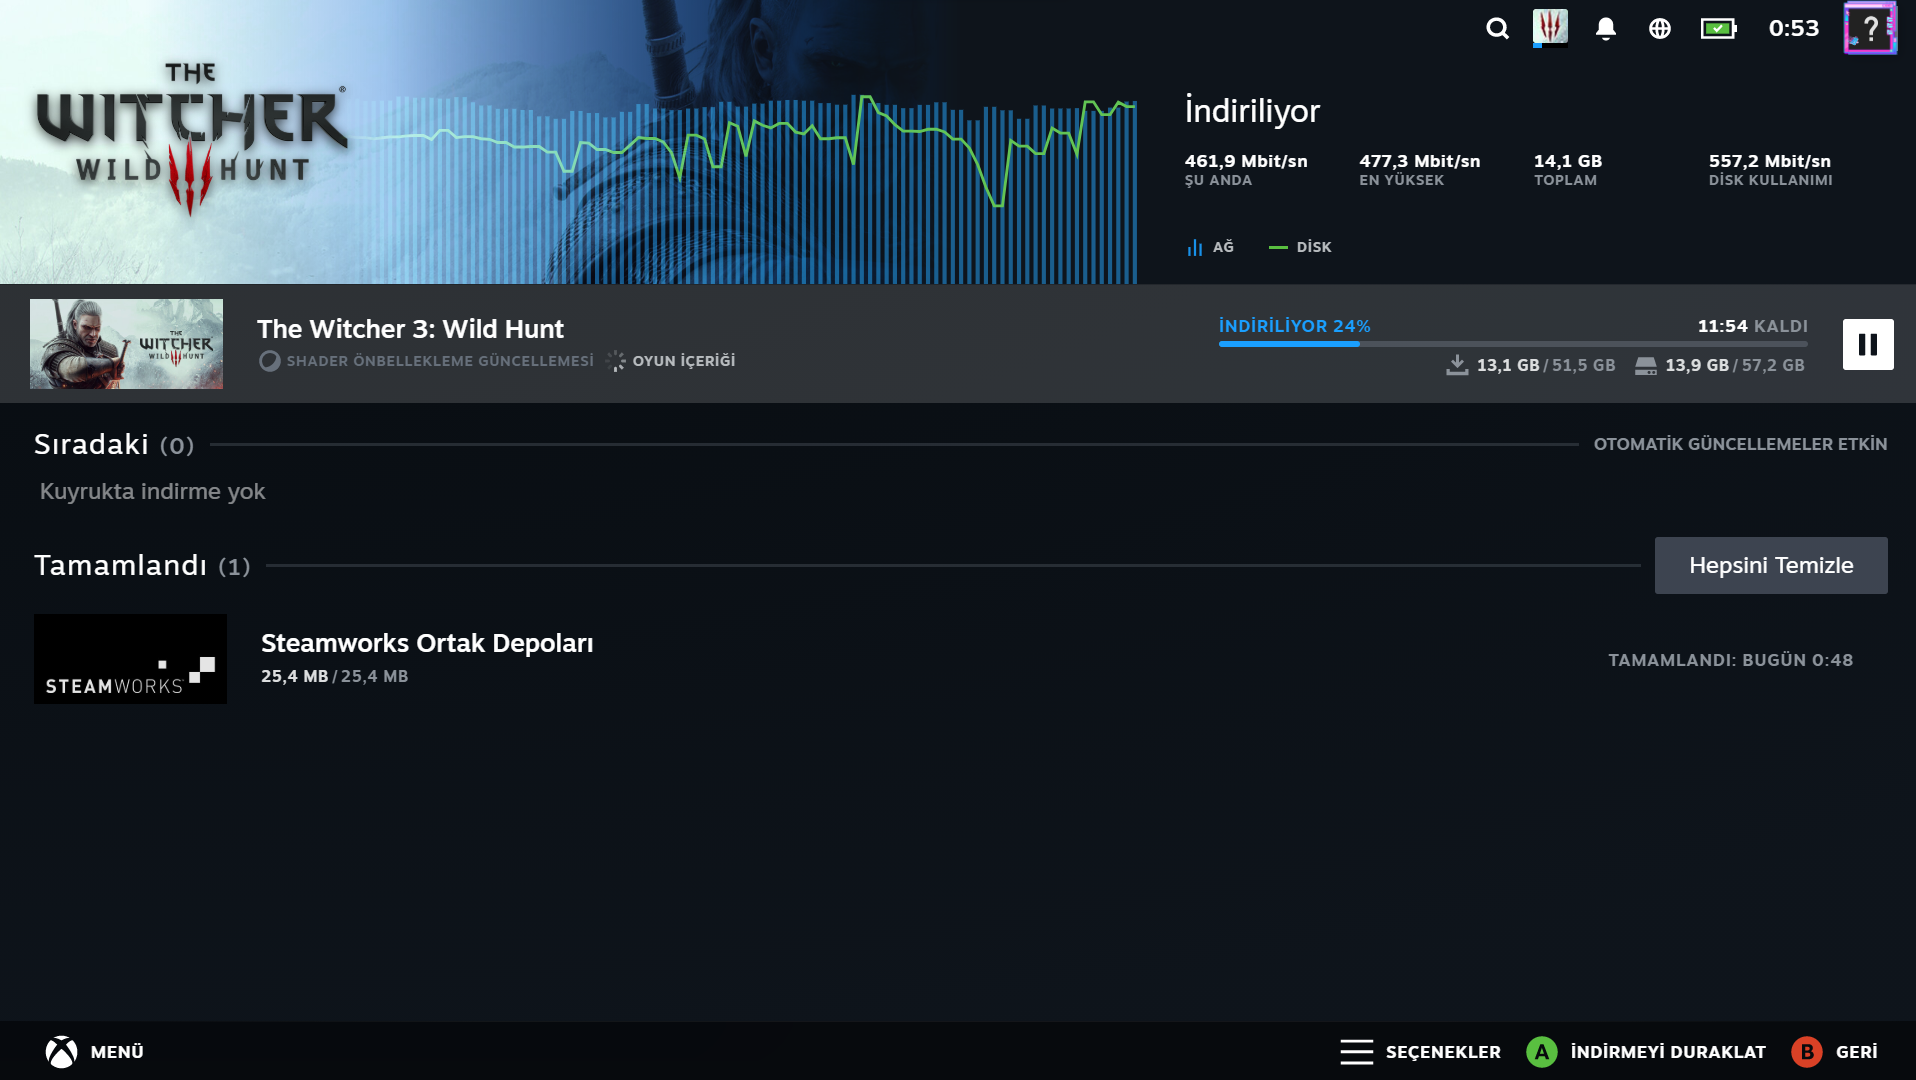Click the OYUN İÇERİĞİ spinner label

coord(671,361)
